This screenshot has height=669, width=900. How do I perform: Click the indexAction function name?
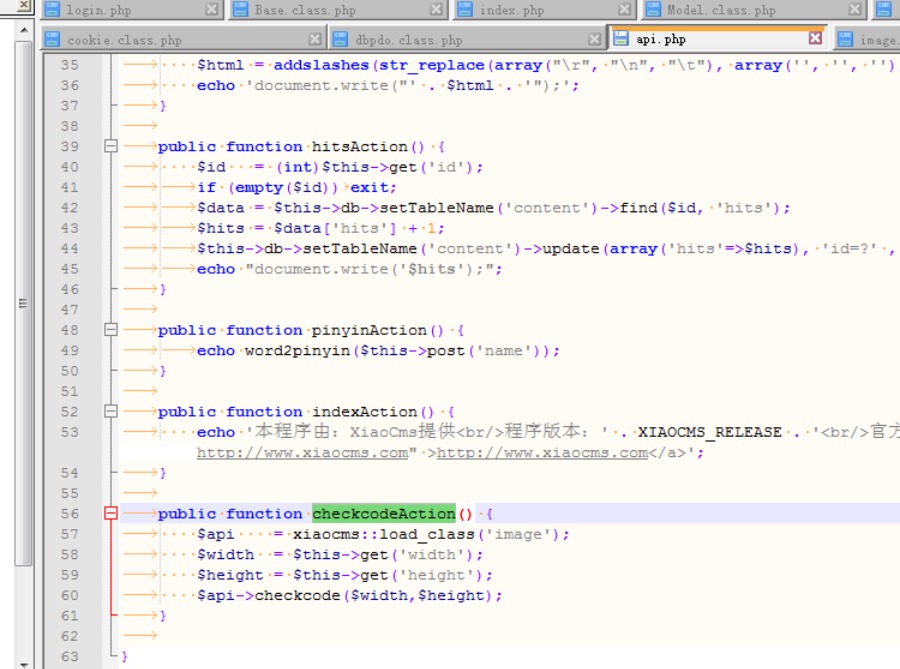(364, 411)
